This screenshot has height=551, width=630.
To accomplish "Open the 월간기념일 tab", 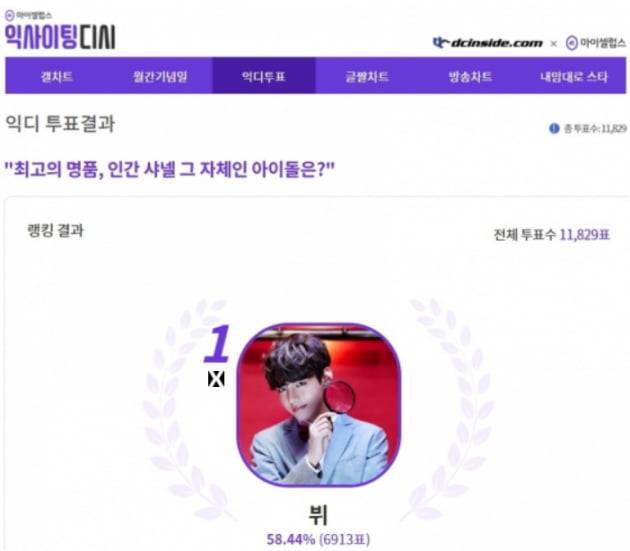I will [x=160, y=76].
